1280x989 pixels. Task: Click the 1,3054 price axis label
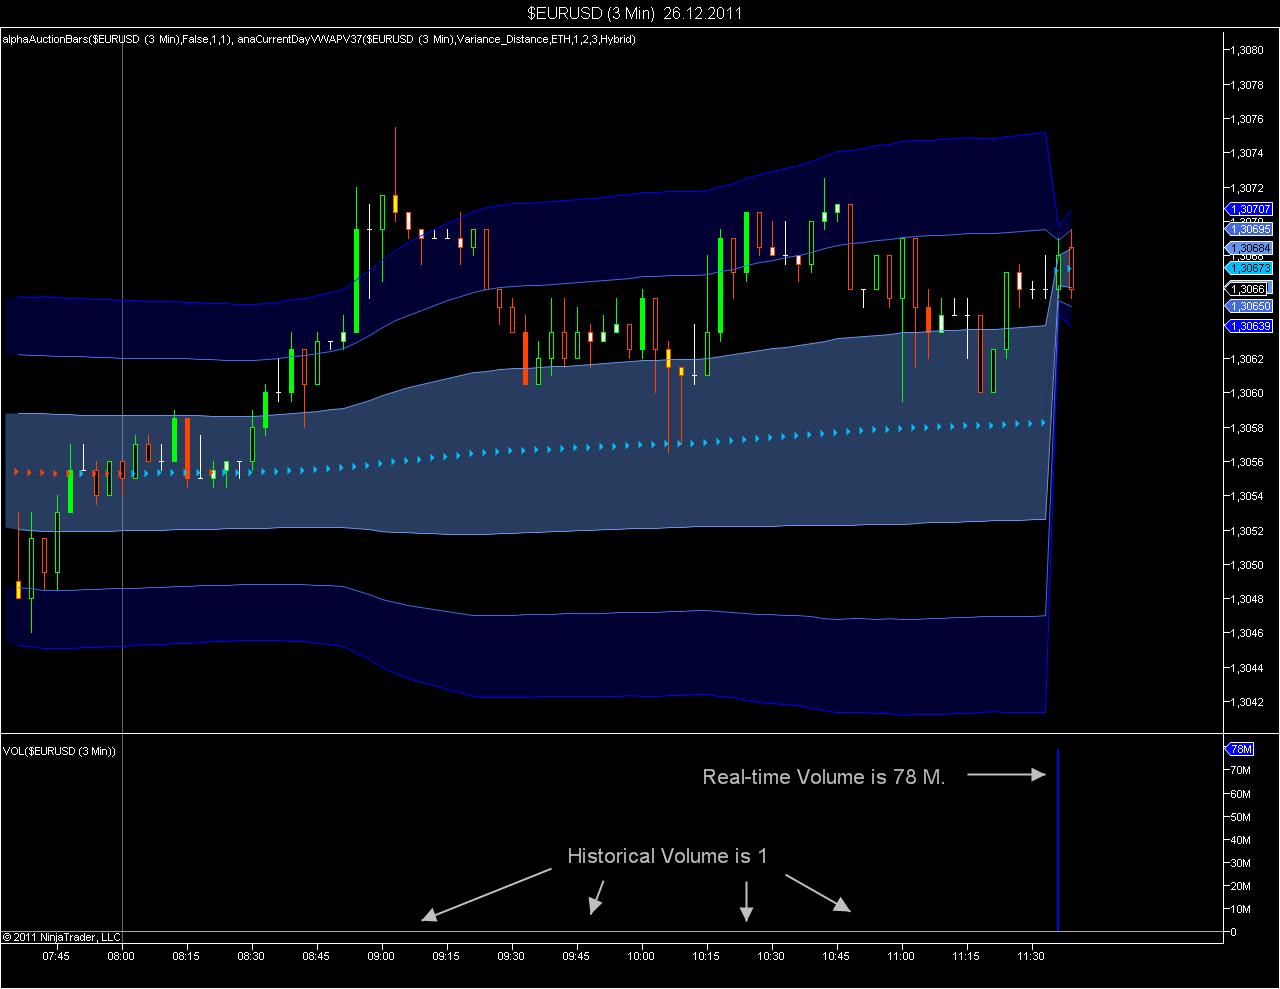click(1247, 496)
